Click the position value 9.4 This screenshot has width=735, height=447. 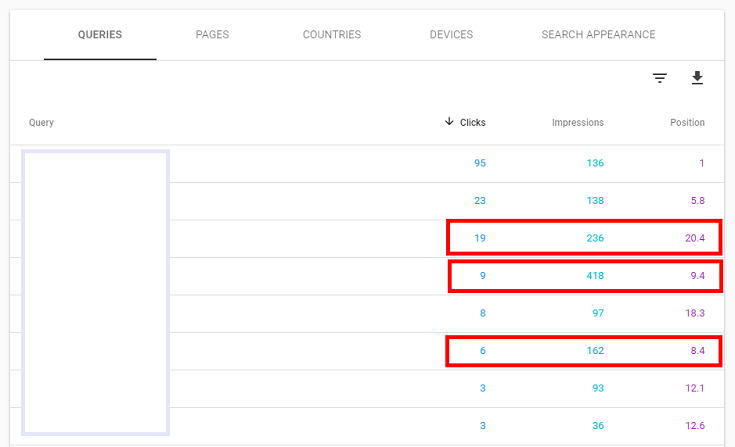pos(698,276)
